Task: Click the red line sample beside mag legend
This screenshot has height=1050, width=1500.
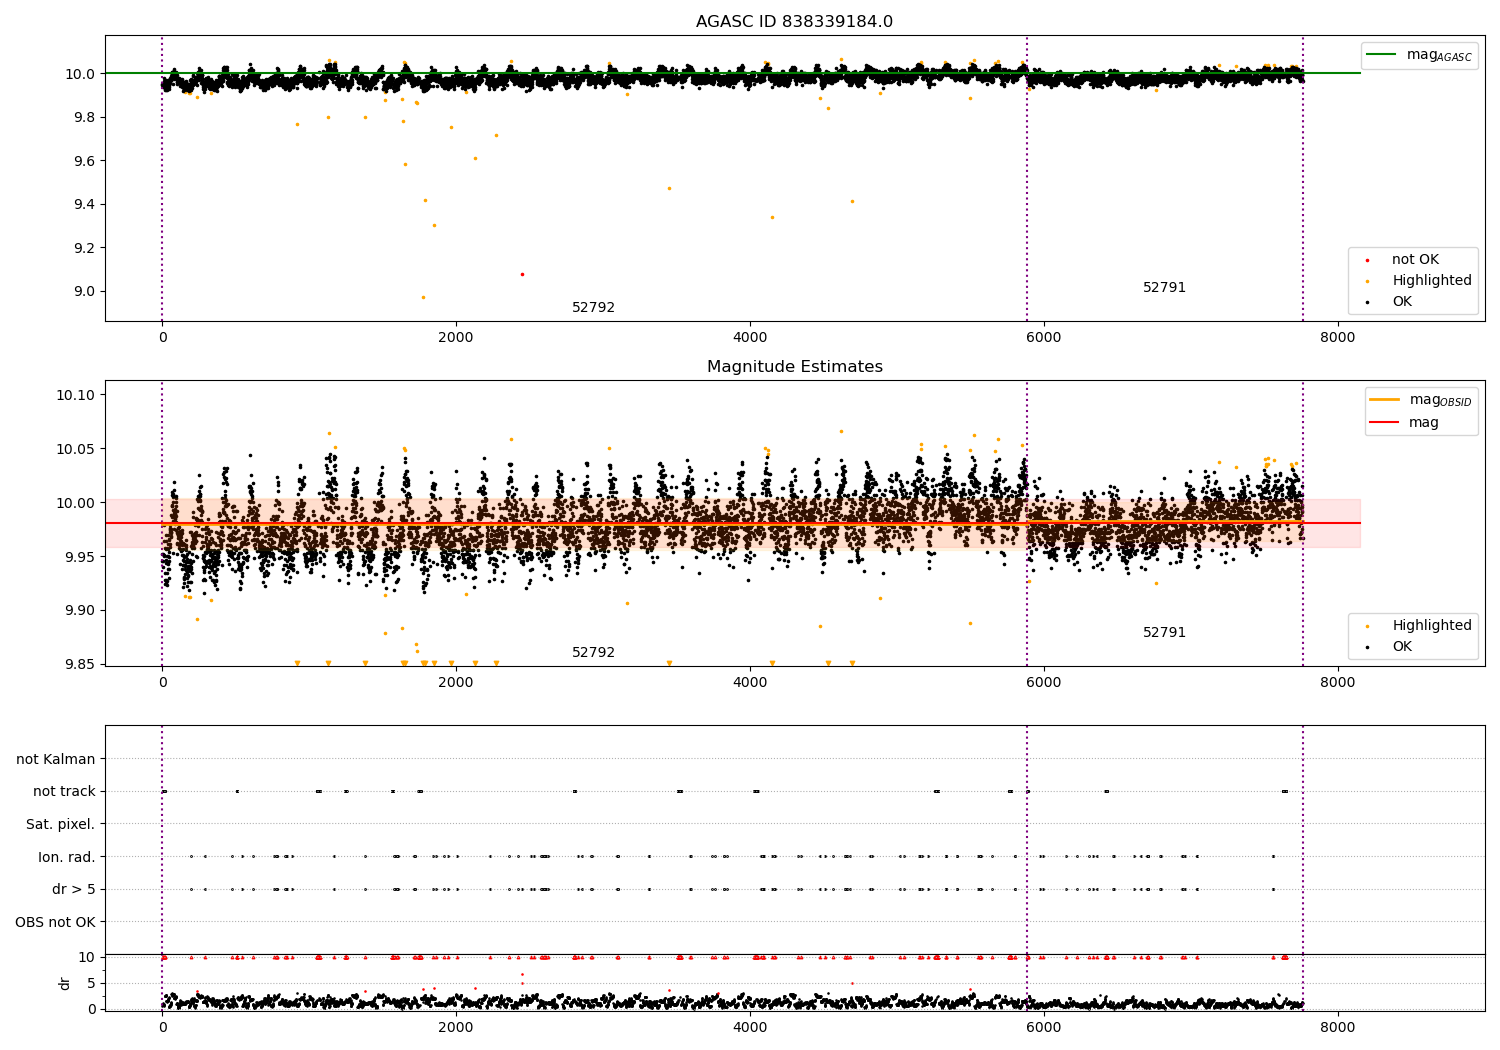Action: [x=1384, y=423]
